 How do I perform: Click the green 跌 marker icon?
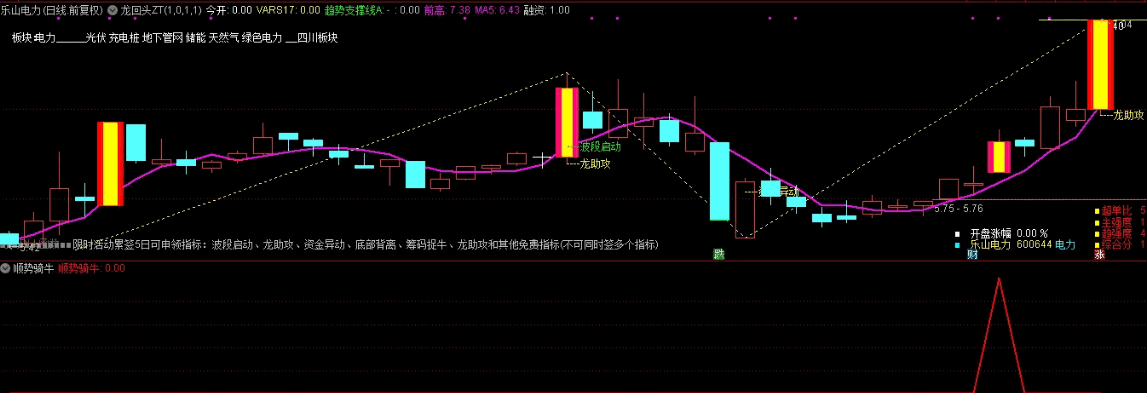coord(719,254)
